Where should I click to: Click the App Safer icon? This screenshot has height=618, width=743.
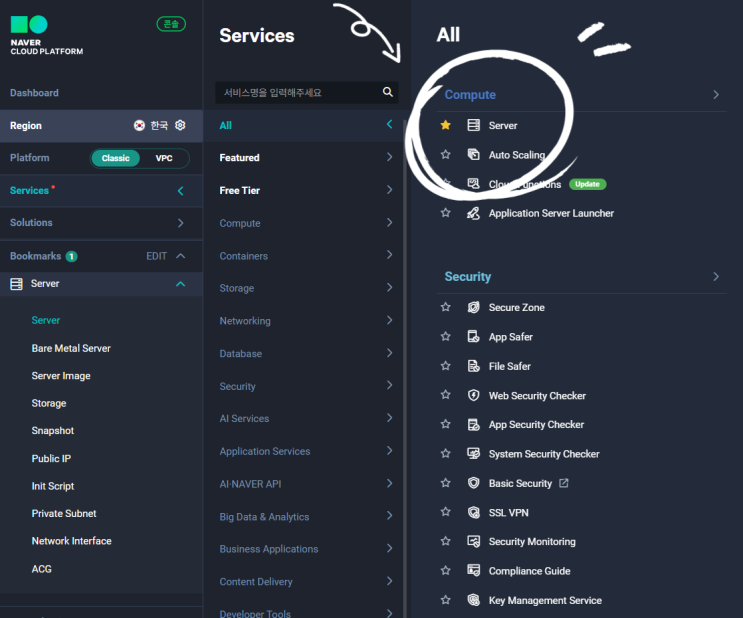tap(473, 336)
